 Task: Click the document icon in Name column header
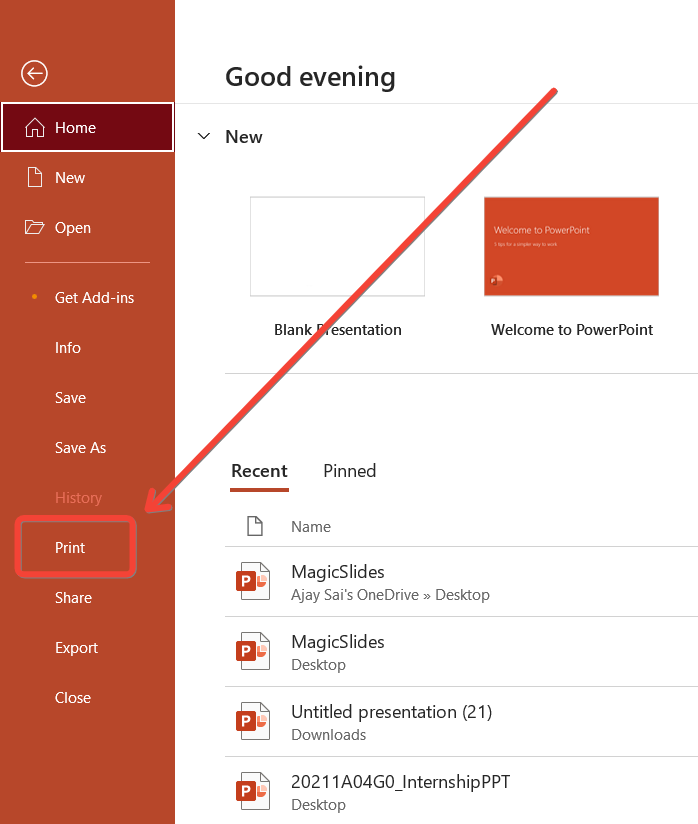(x=255, y=526)
